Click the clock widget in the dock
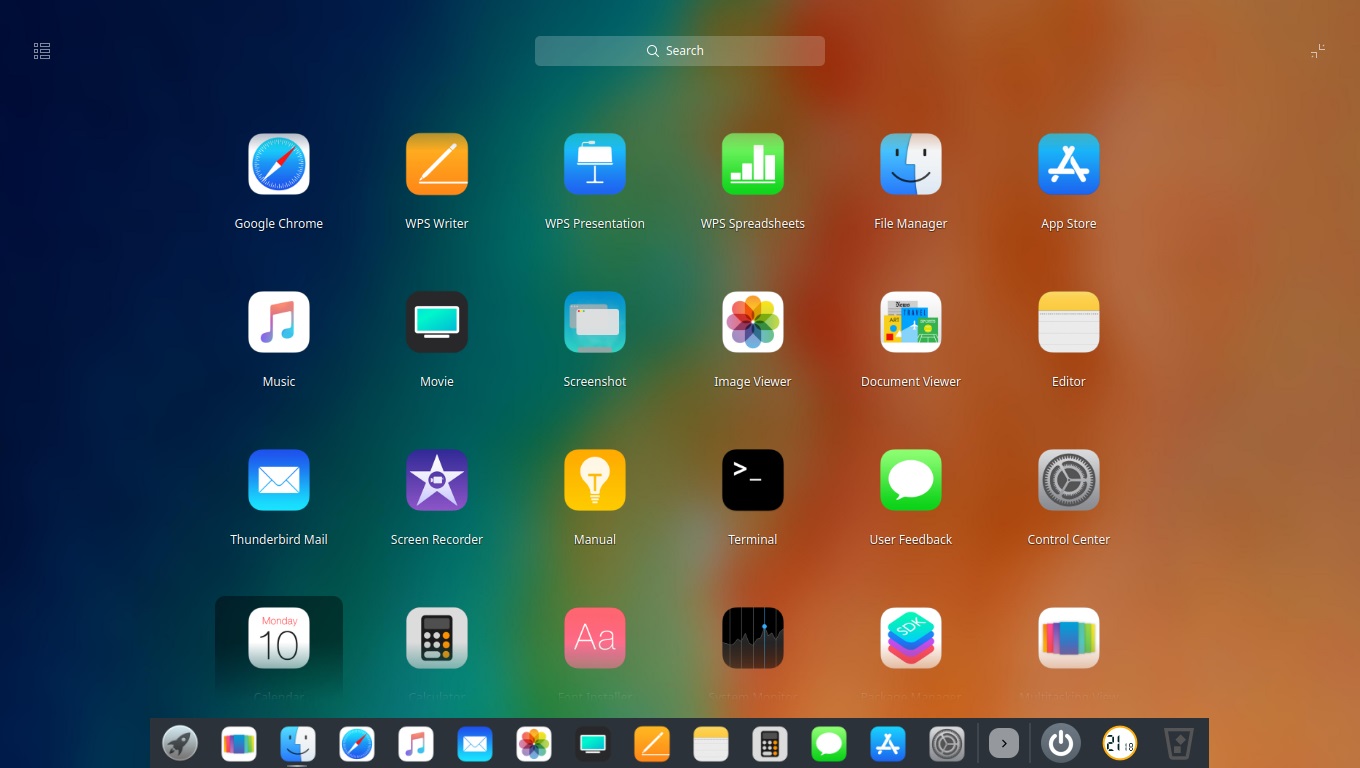The width and height of the screenshot is (1360, 768). (x=1120, y=743)
